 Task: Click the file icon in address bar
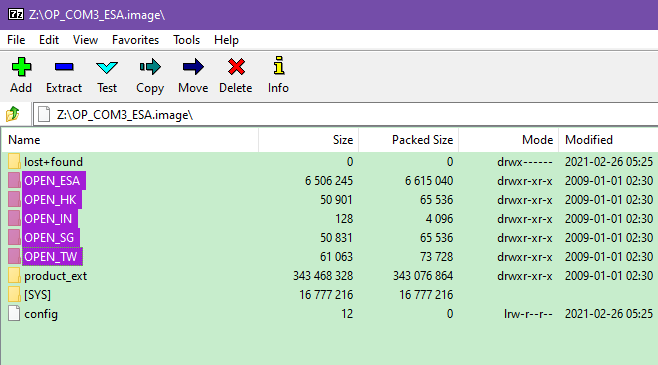[44, 114]
